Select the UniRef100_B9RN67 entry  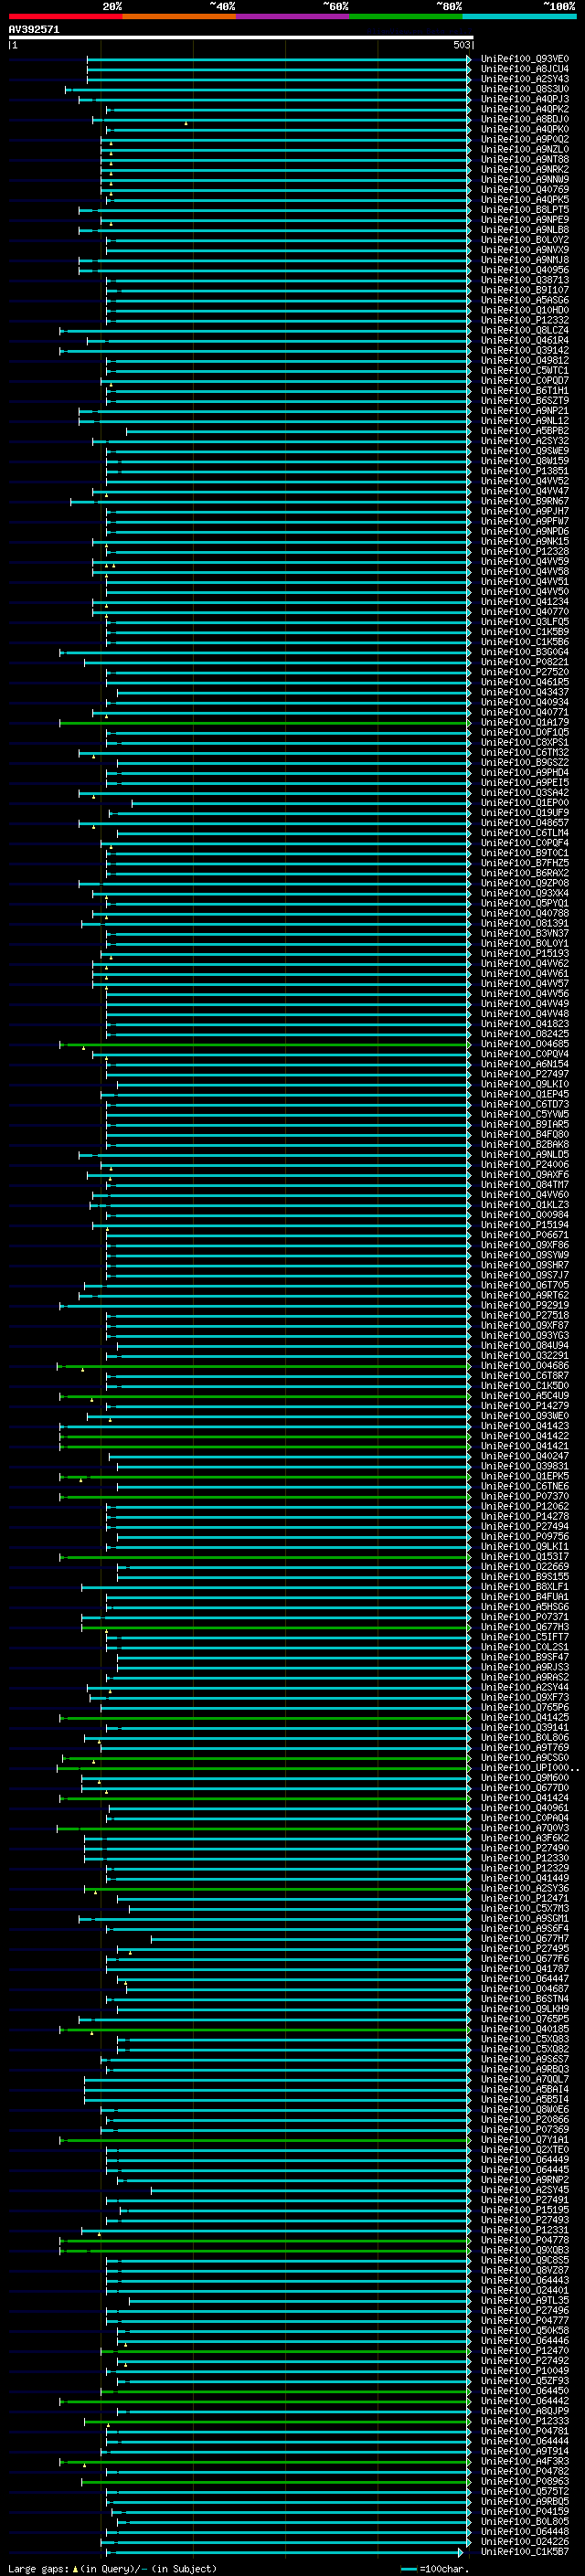pyautogui.click(x=525, y=501)
